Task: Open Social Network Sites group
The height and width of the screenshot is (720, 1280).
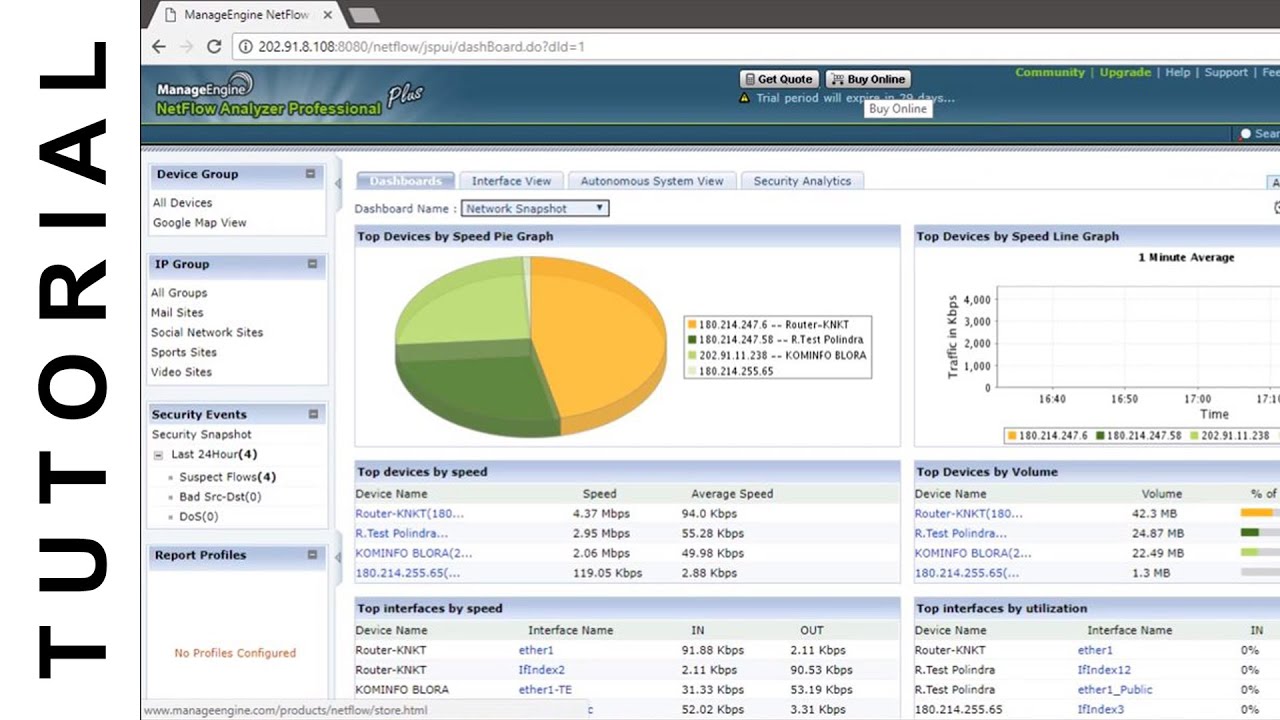Action: (207, 332)
